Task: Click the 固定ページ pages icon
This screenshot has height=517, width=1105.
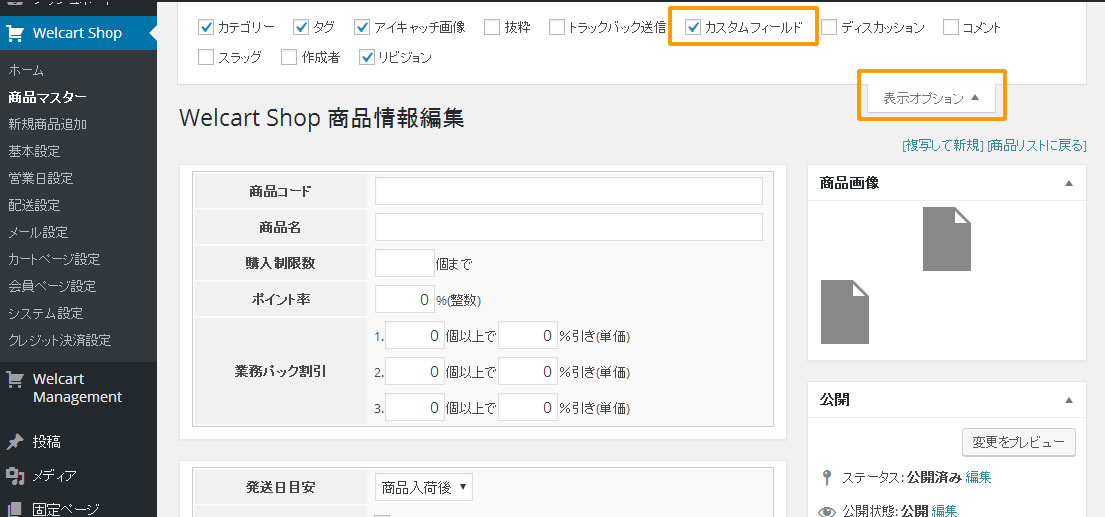Action: (15, 509)
